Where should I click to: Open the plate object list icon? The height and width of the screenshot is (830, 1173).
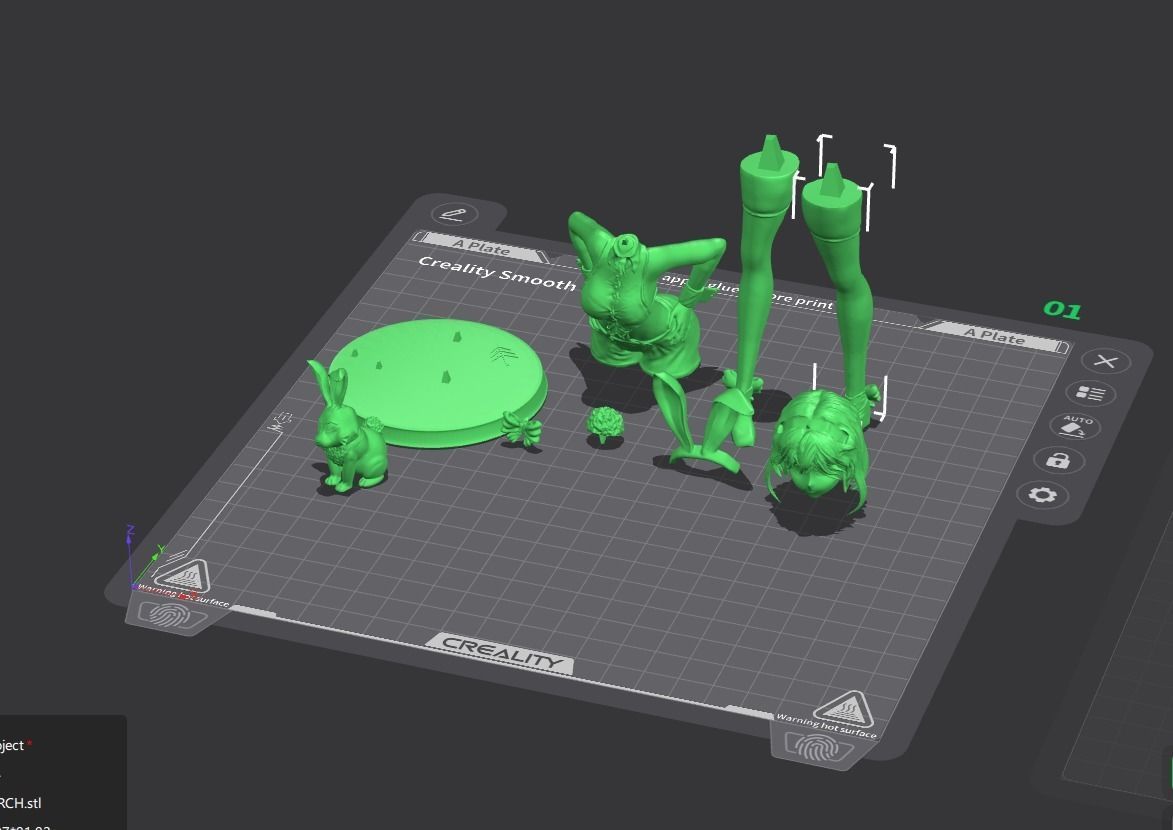pos(1090,393)
